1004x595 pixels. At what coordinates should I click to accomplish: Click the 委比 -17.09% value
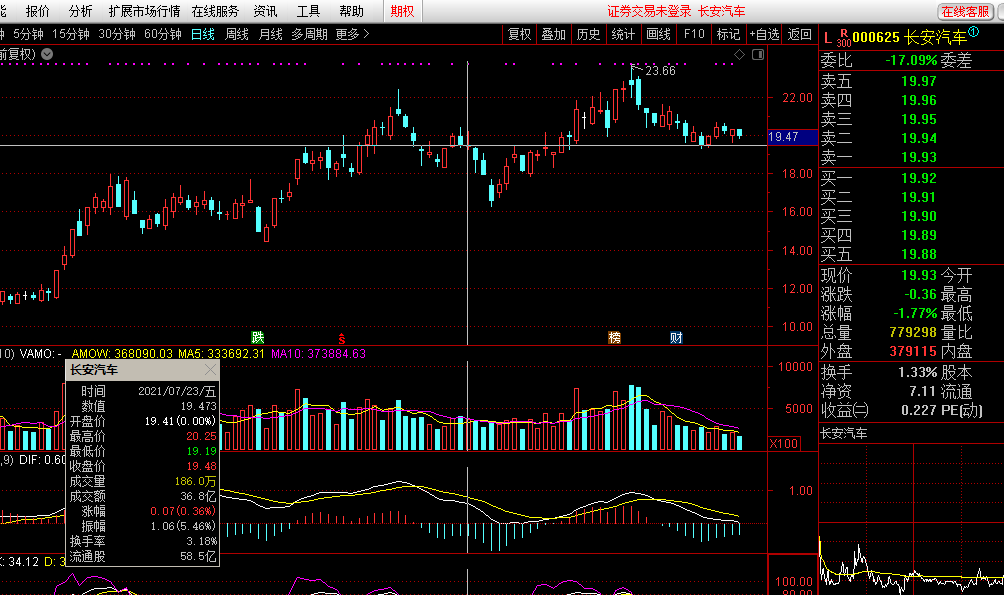tap(911, 61)
